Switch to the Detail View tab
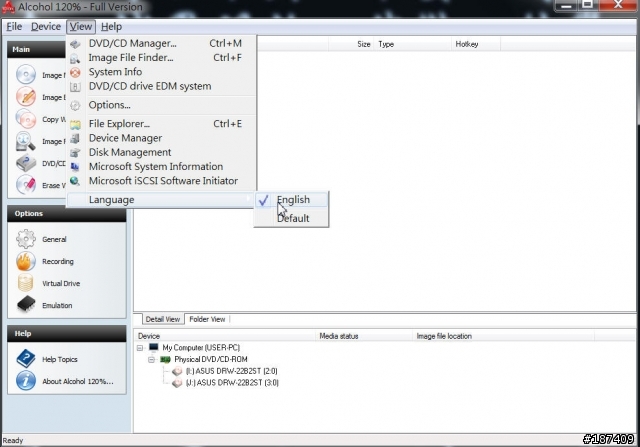This screenshot has width=640, height=447. tap(163, 319)
